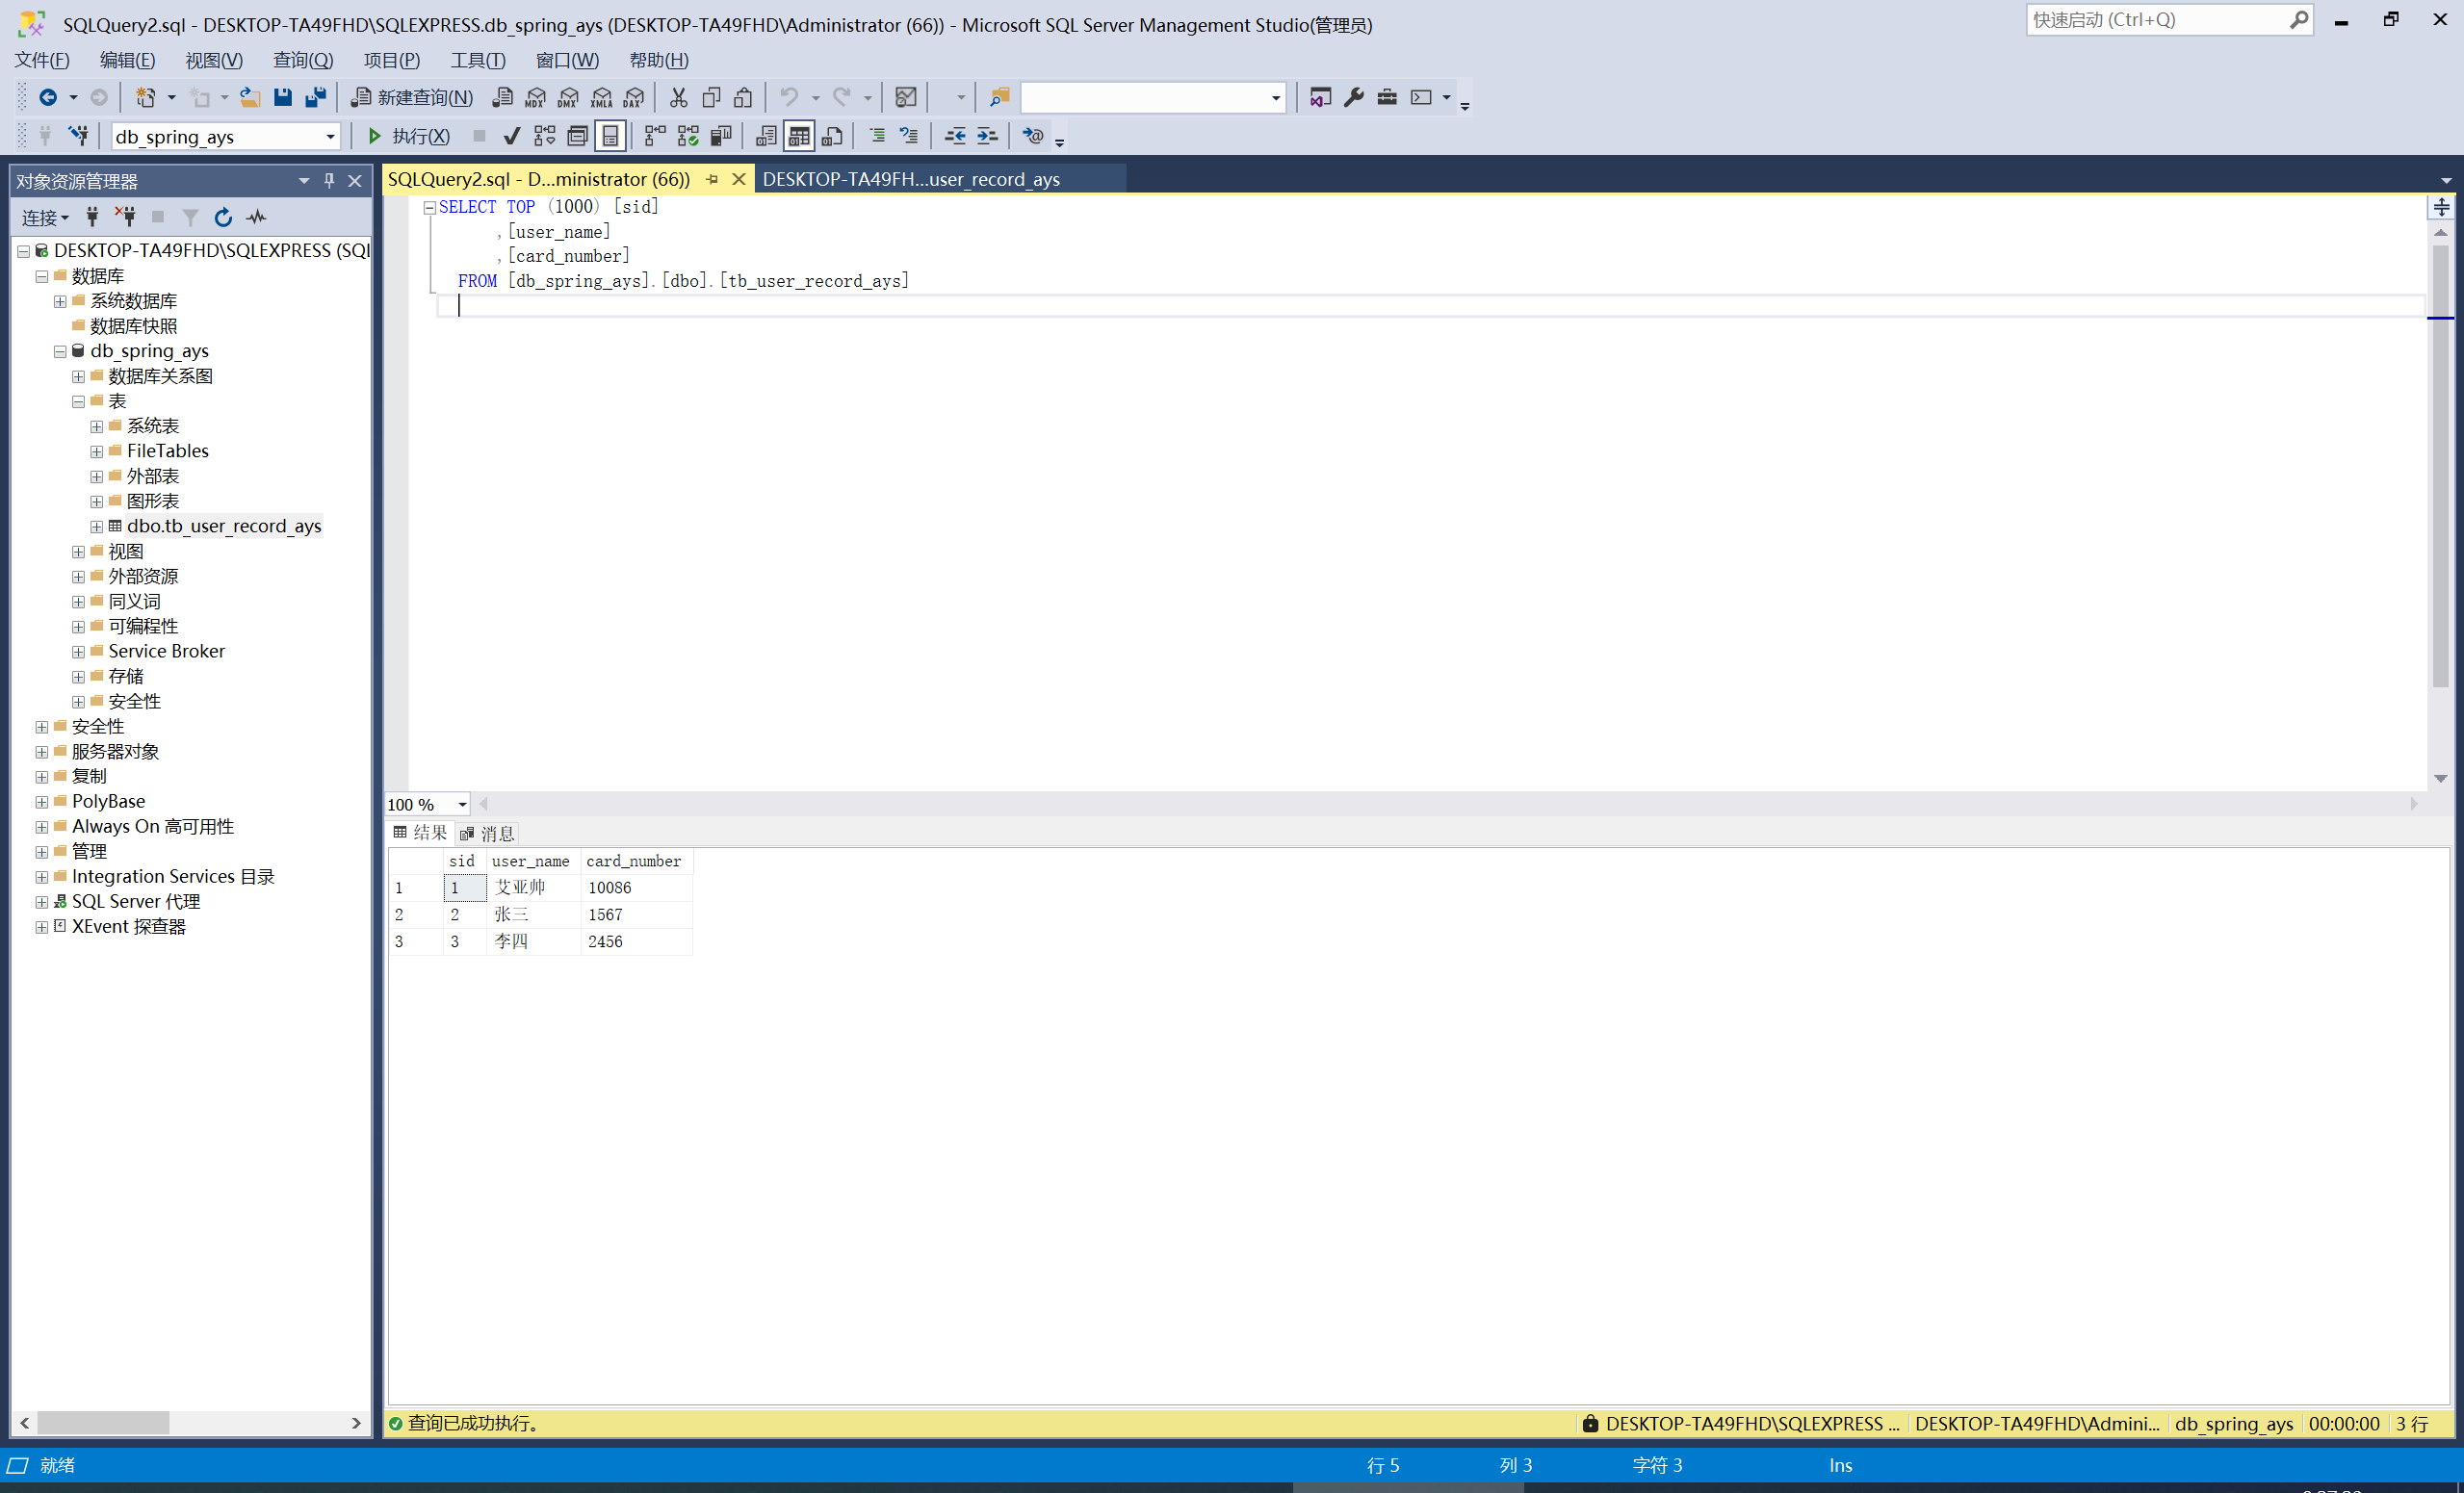Click the Decrease Indent icon
Viewport: 2464px width, 1493px height.
point(955,136)
